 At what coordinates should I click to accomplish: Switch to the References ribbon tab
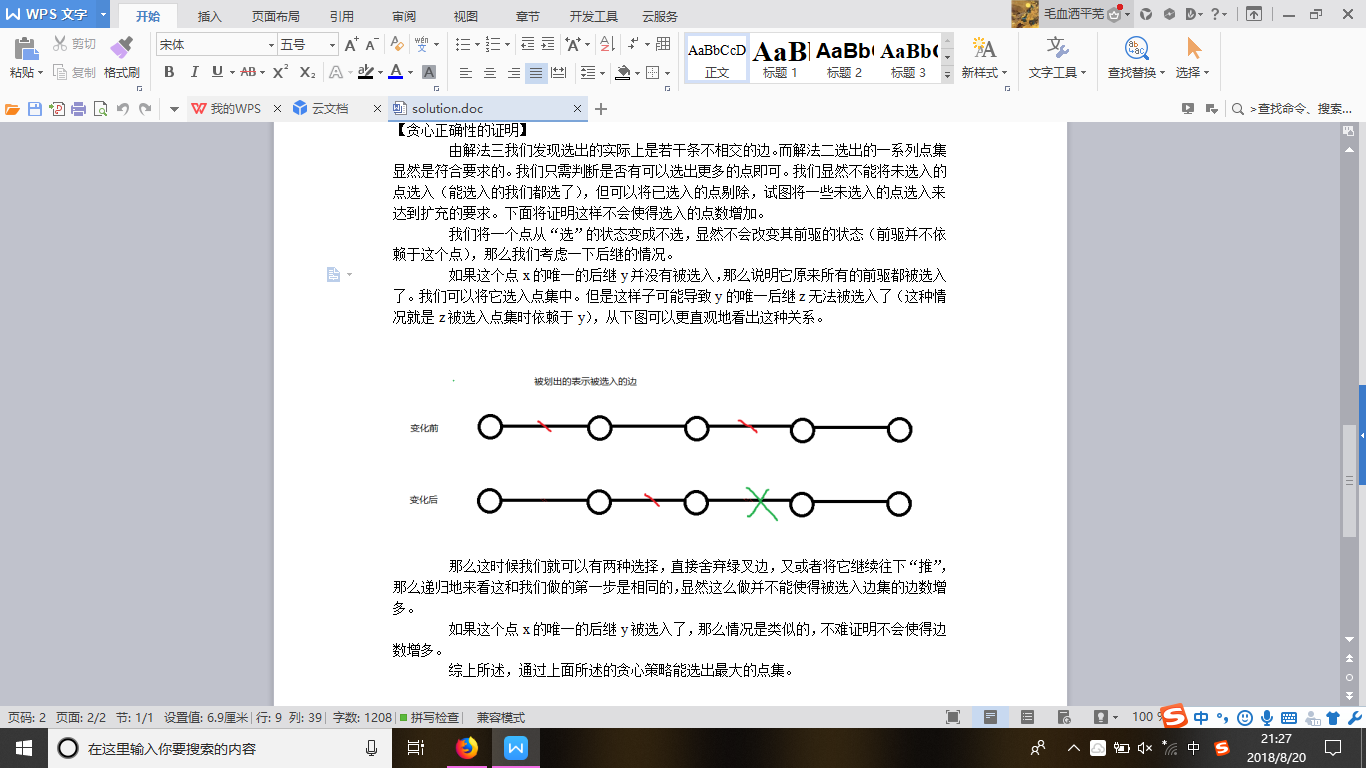point(341,16)
